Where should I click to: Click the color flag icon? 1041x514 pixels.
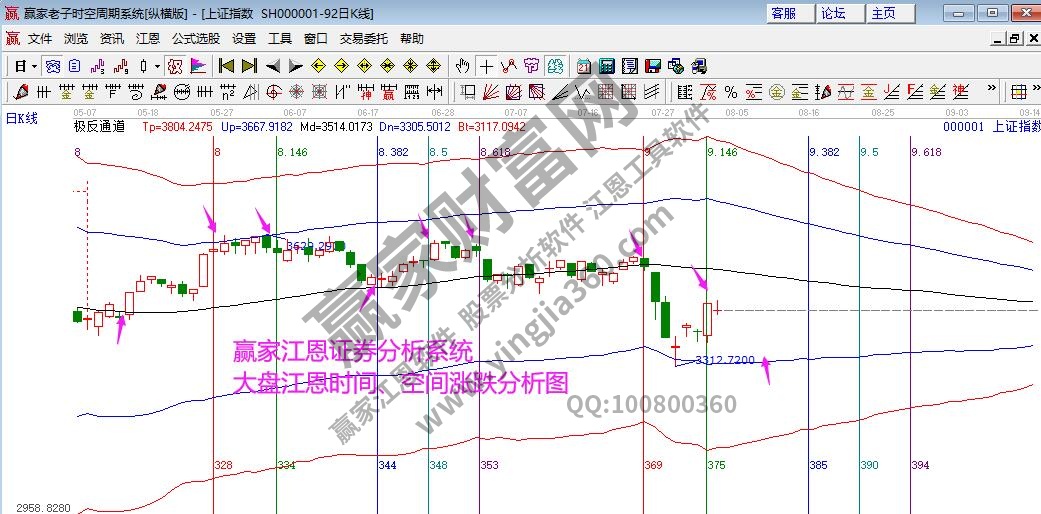point(198,66)
